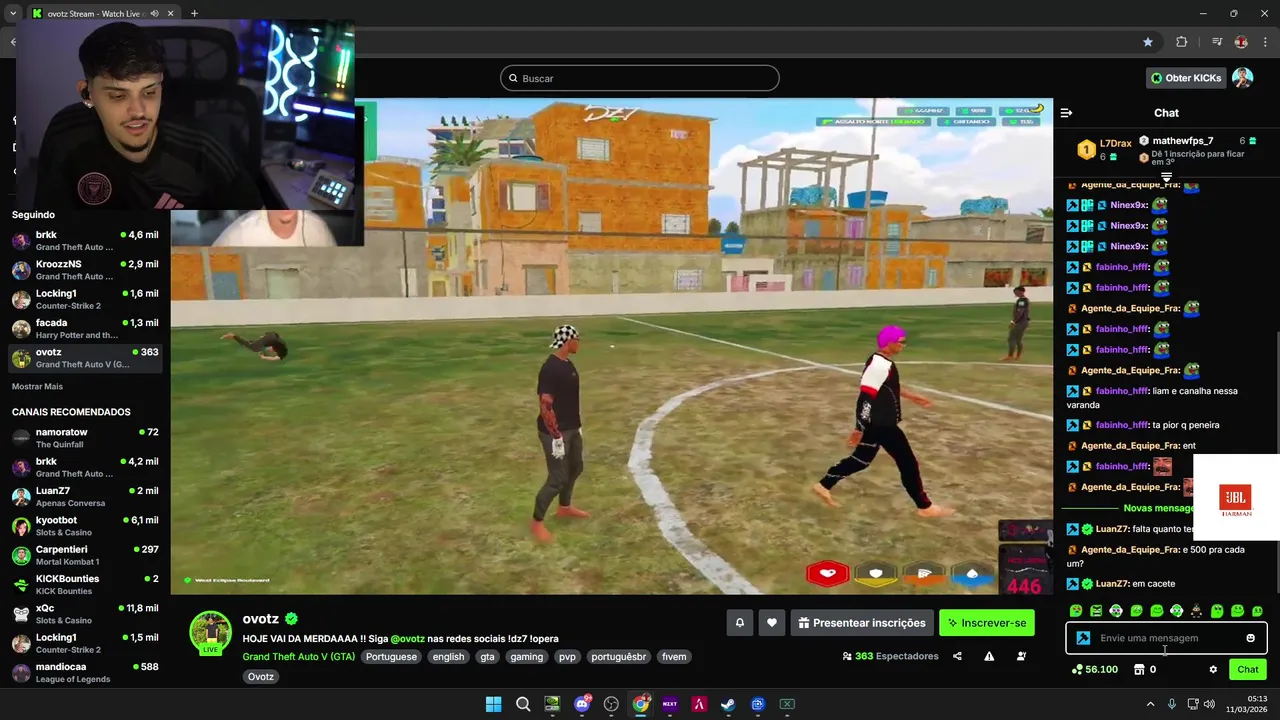The height and width of the screenshot is (720, 1280).
Task: Open LuanZ7 recommended channel
Action: coord(85,497)
